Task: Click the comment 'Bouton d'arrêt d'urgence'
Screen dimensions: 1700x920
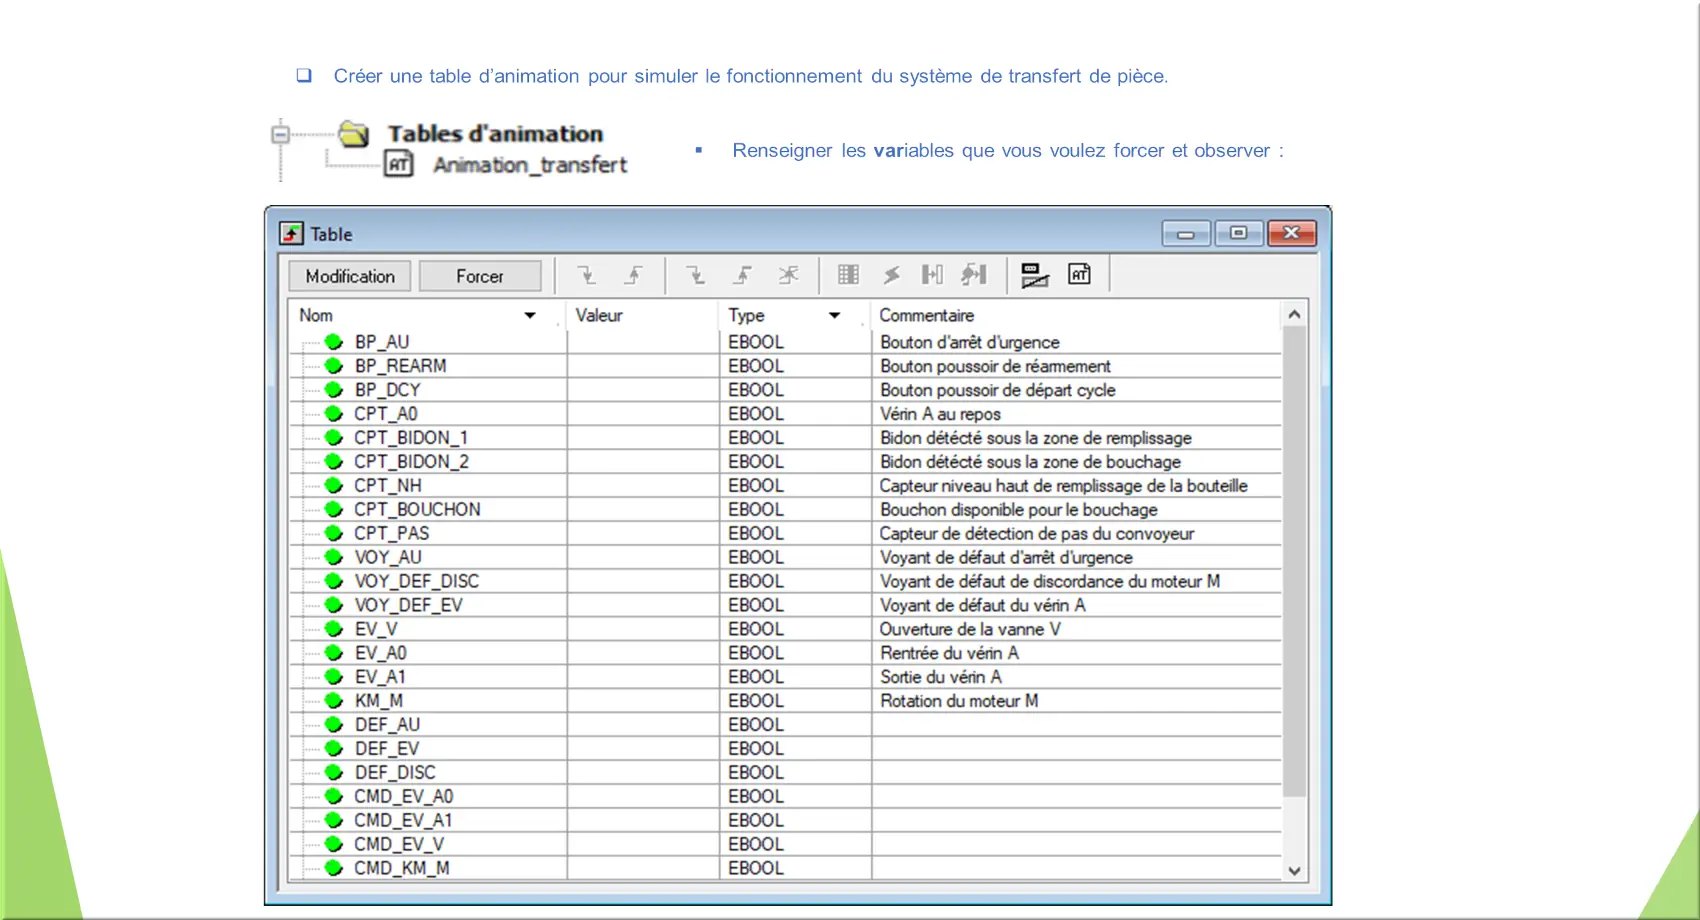Action: [x=970, y=342]
